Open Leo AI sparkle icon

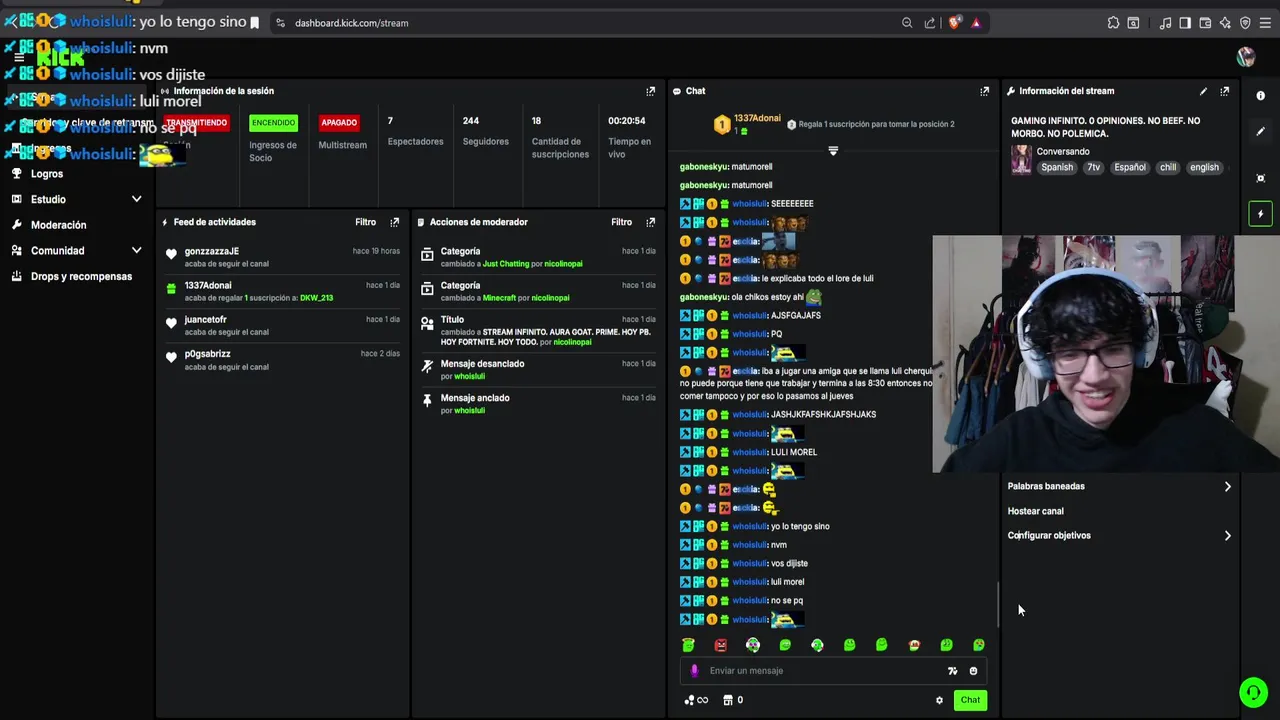tap(1225, 23)
